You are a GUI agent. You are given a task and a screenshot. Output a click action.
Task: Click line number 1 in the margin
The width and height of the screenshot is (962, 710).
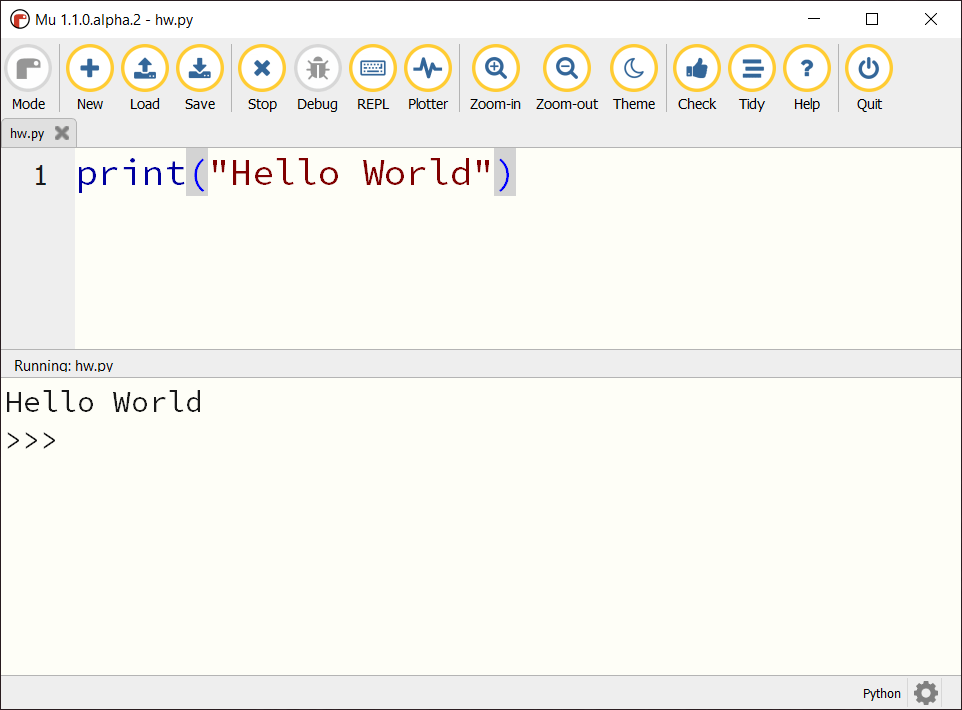(40, 176)
